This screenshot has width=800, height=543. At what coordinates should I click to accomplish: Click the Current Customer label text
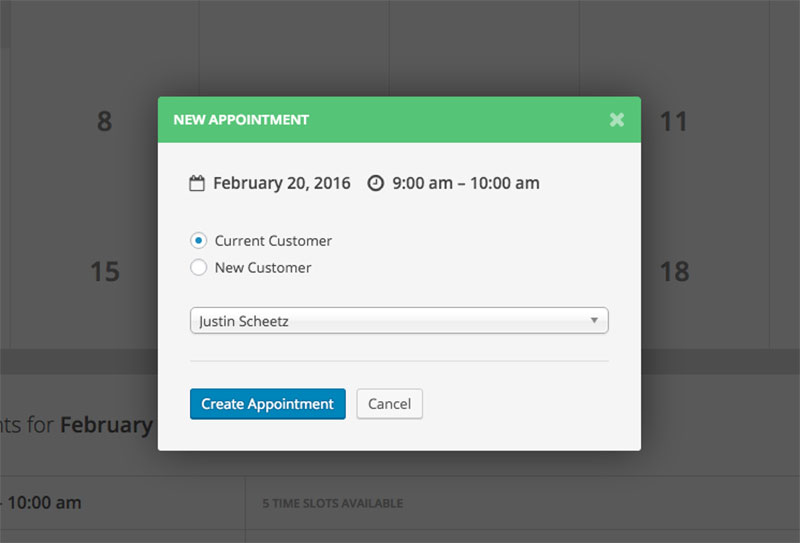(x=273, y=241)
